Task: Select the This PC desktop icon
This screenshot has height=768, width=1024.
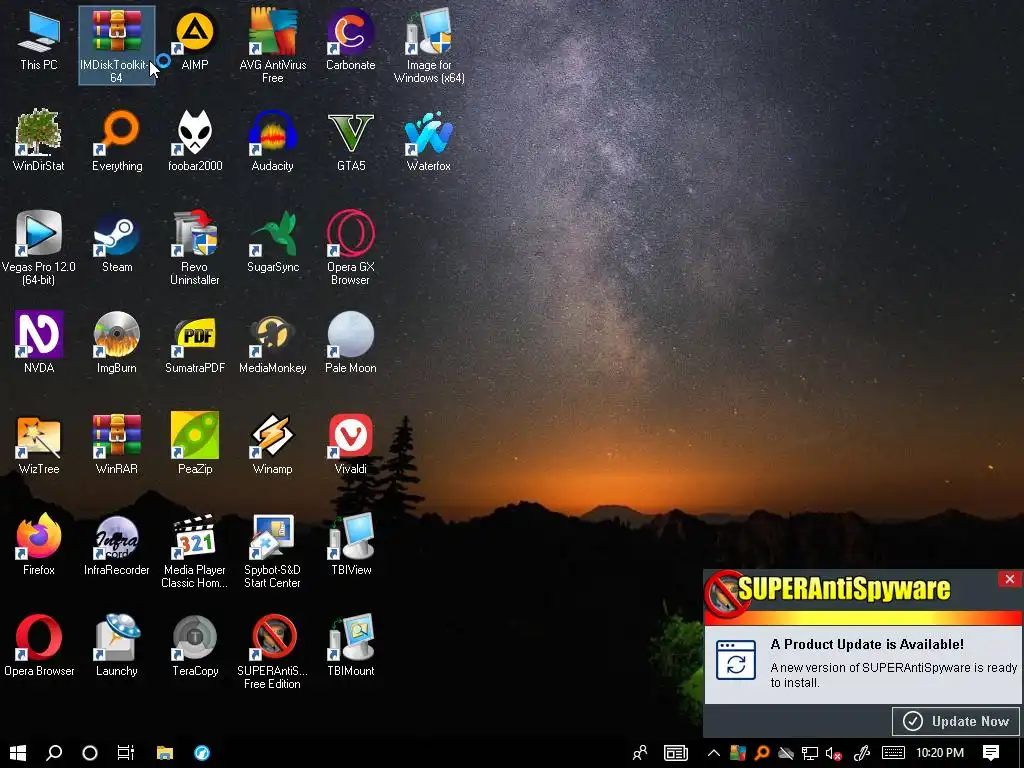Action: pyautogui.click(x=39, y=41)
